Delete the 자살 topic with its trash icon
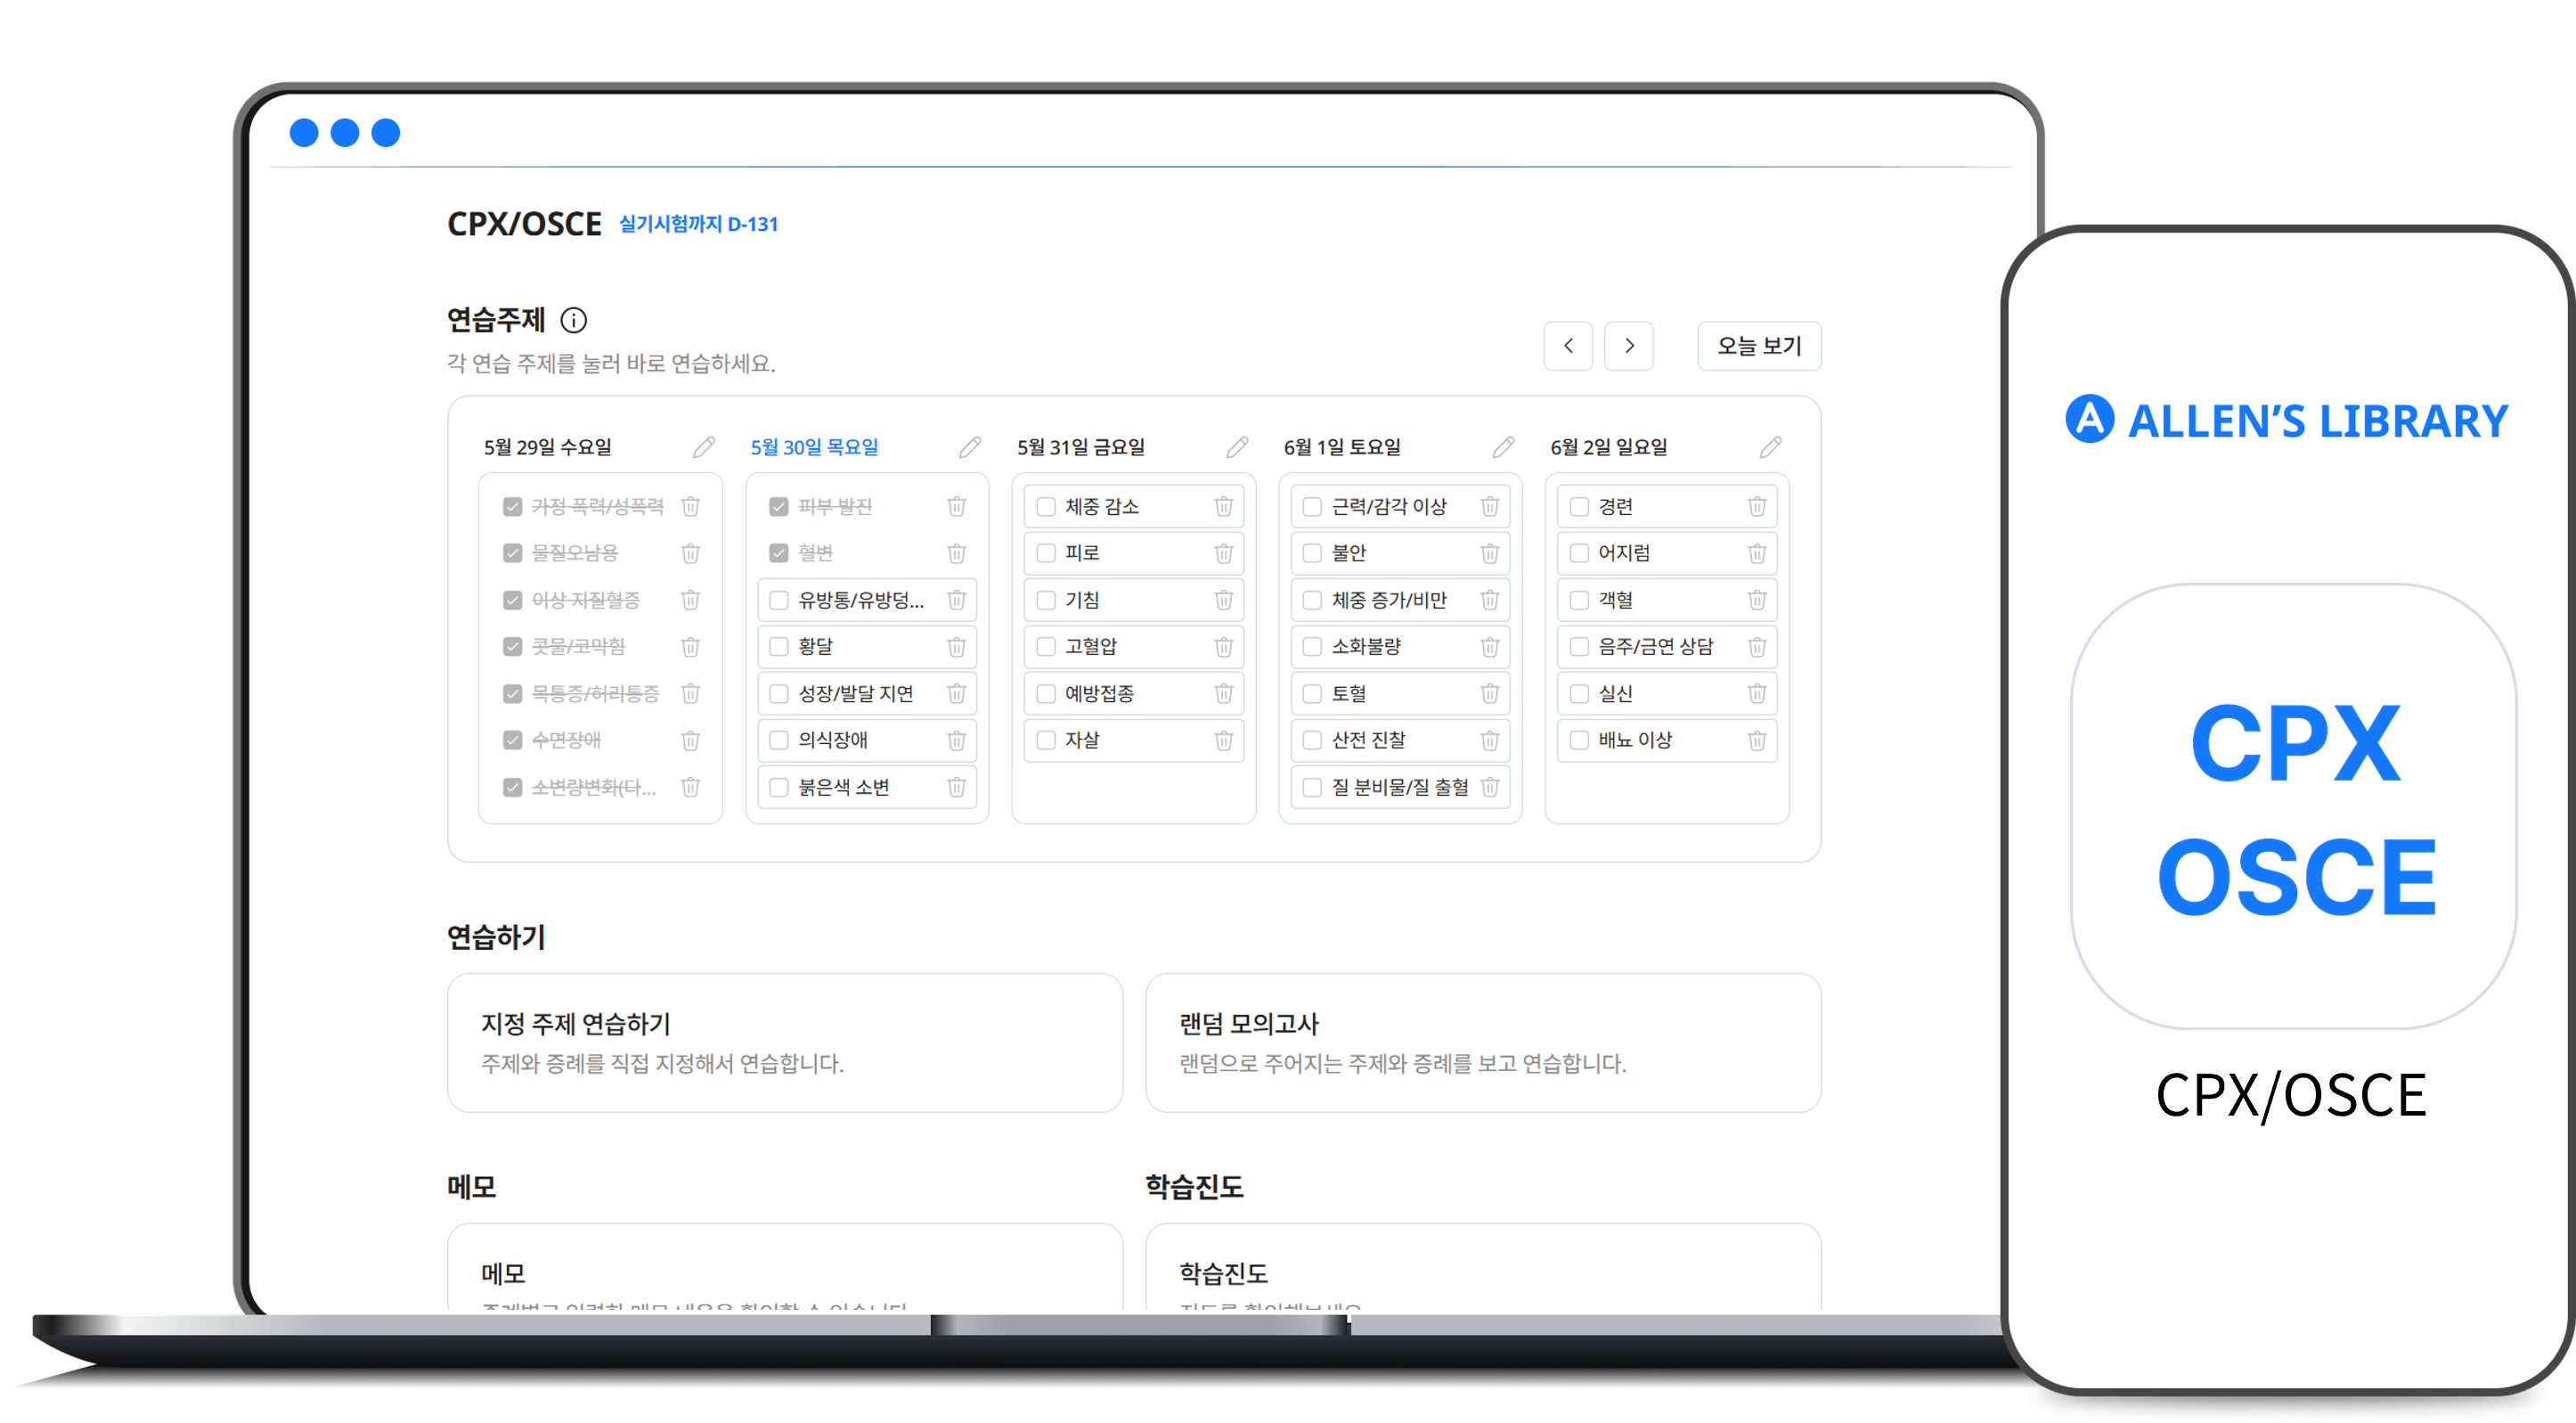 click(1222, 740)
